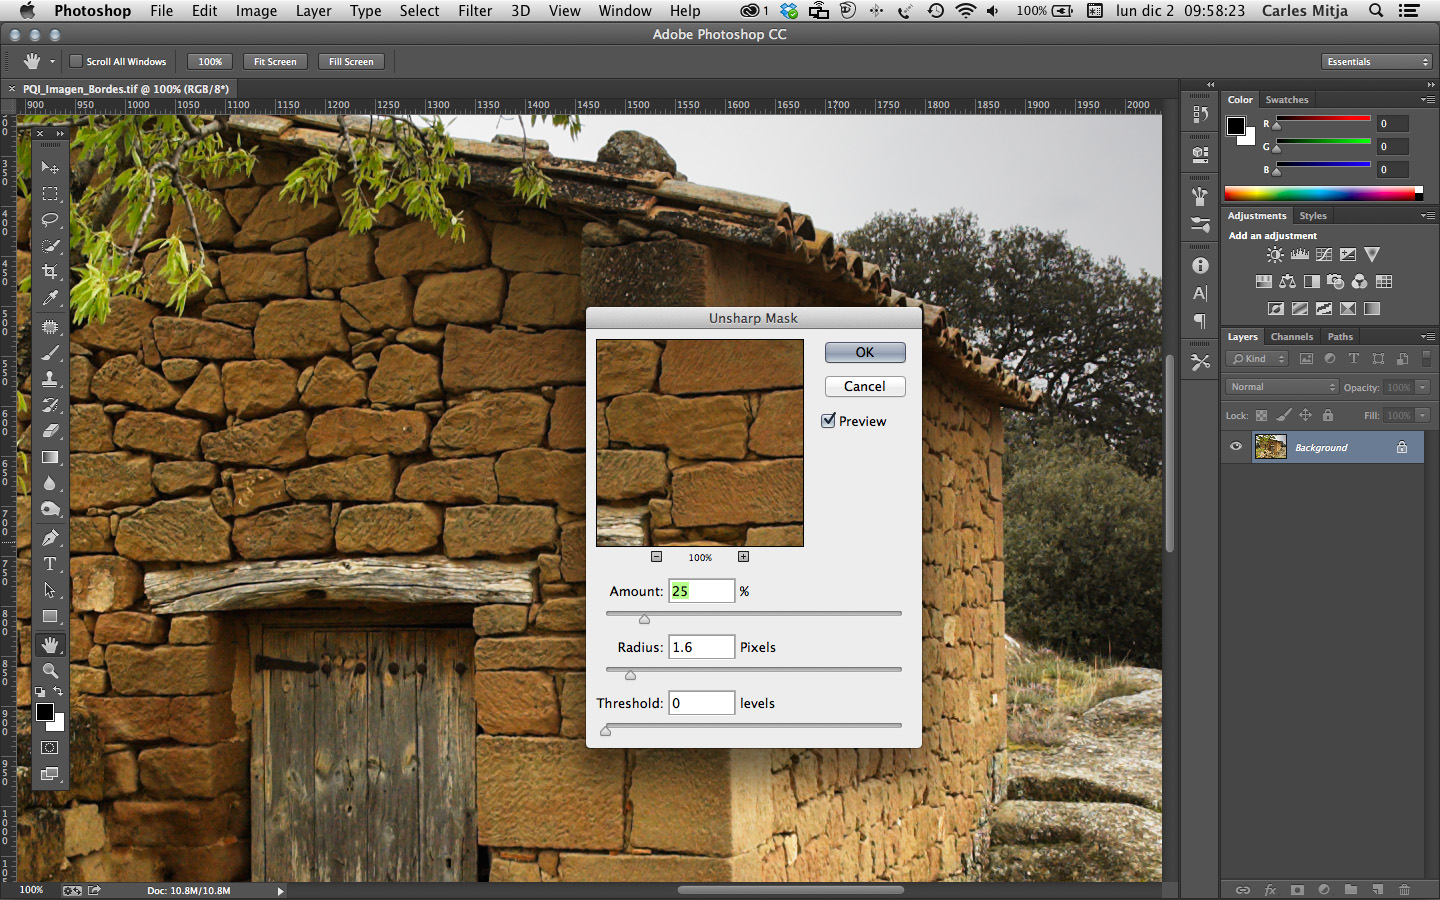This screenshot has height=900, width=1440.
Task: Switch to the Channels tab
Action: (1291, 337)
